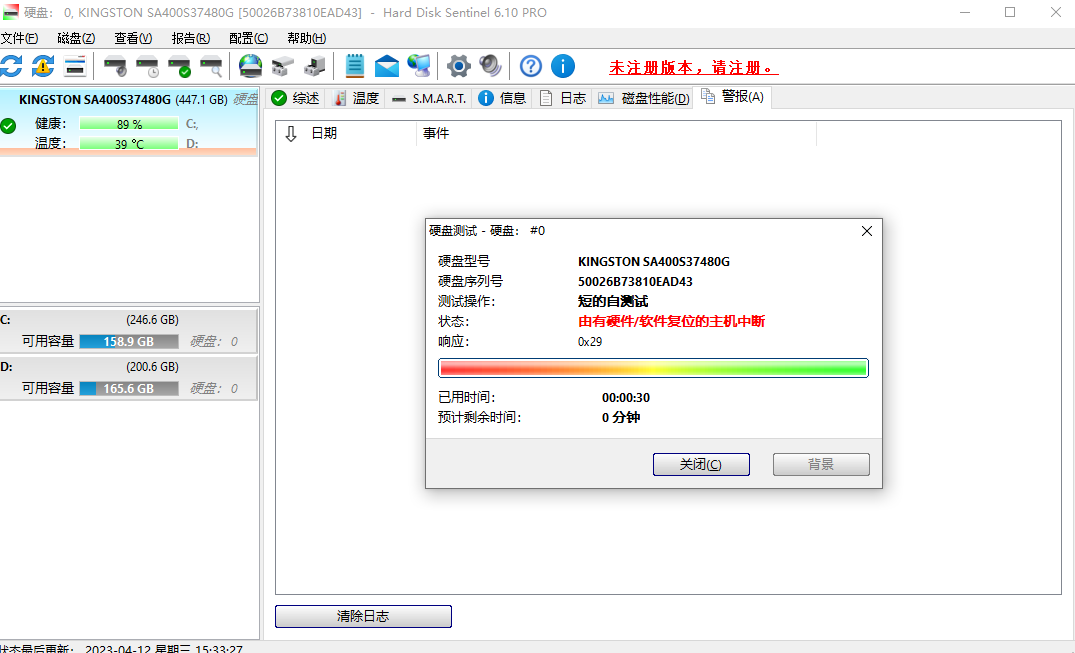Click the (200.6 GB) D: size text

[152, 367]
